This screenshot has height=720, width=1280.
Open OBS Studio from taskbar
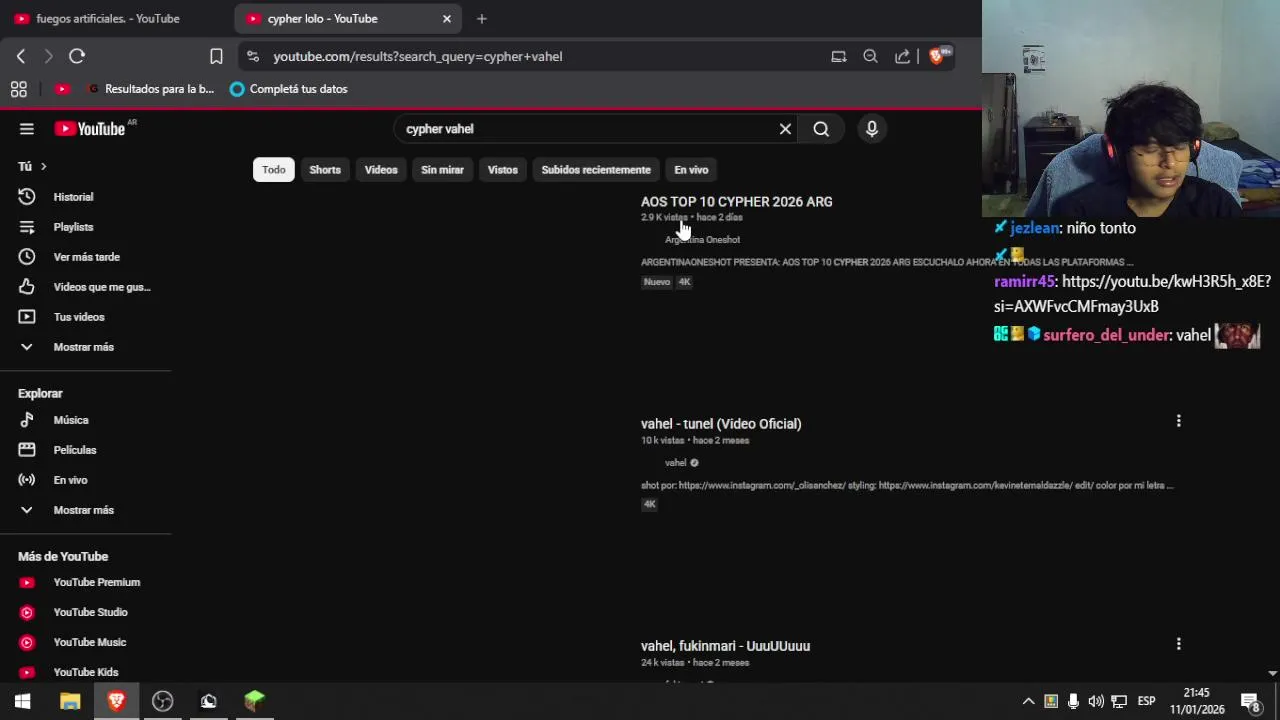coord(162,701)
